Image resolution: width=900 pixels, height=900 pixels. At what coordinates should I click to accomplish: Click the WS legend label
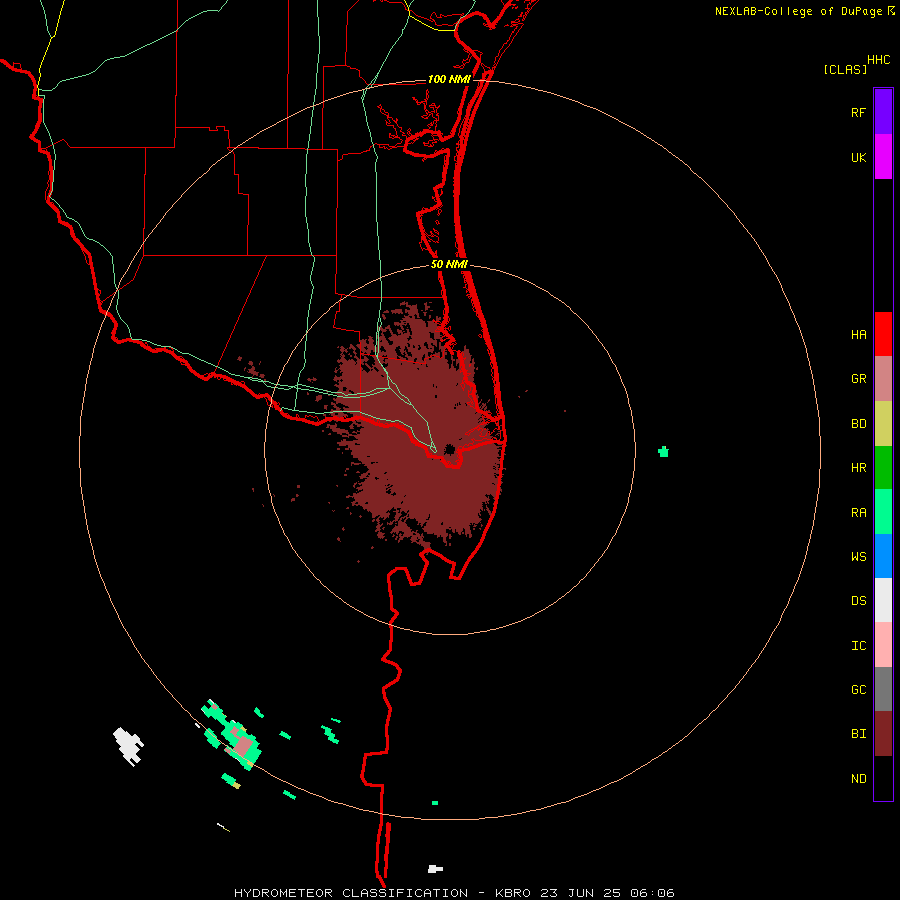tap(858, 557)
